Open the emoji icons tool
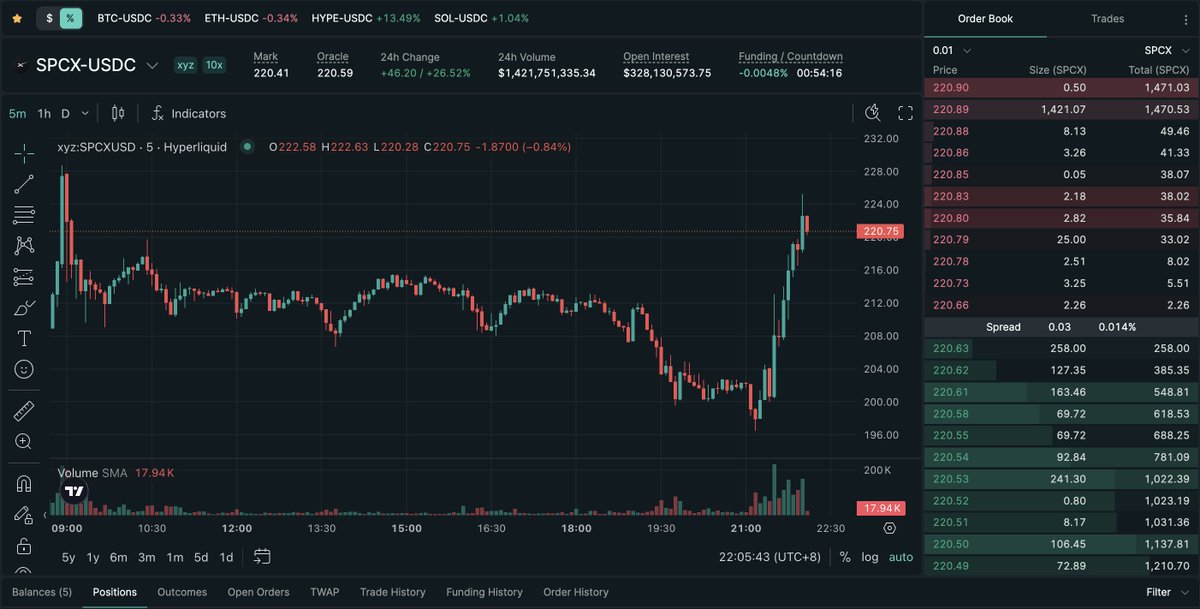1200x609 pixels. click(24, 370)
